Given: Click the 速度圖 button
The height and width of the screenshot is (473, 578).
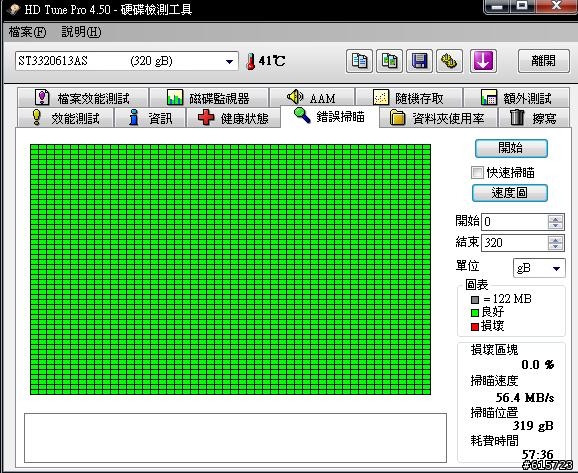Looking at the screenshot, I should click(x=509, y=193).
